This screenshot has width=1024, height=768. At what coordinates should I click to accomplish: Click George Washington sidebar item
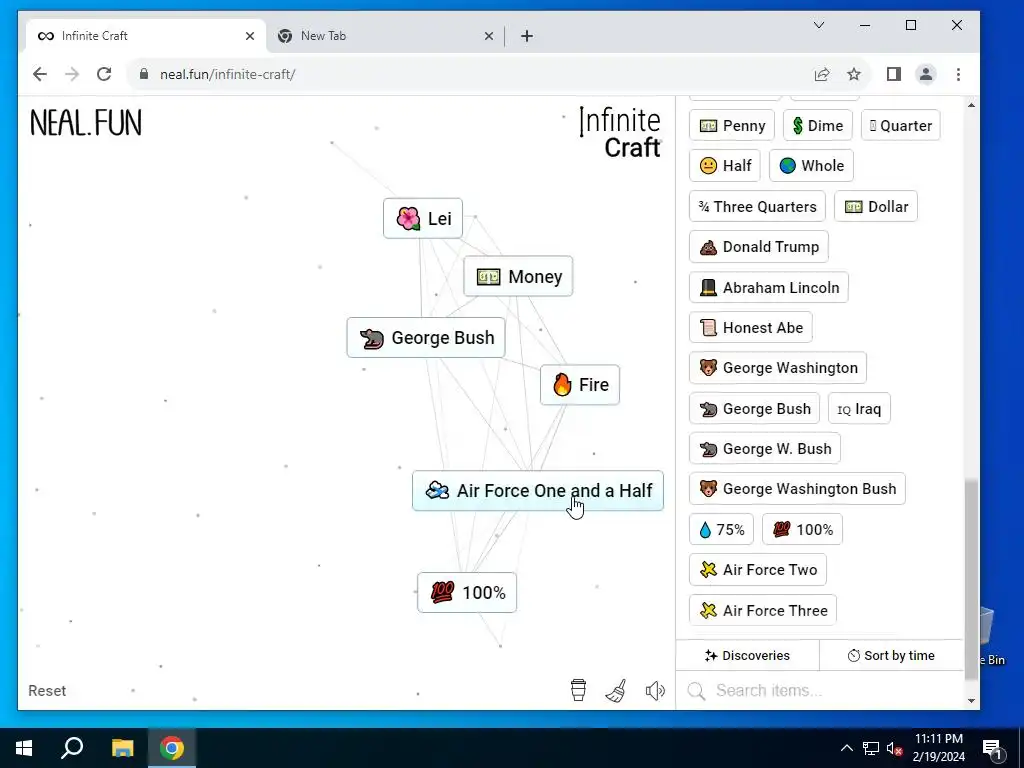tap(778, 368)
